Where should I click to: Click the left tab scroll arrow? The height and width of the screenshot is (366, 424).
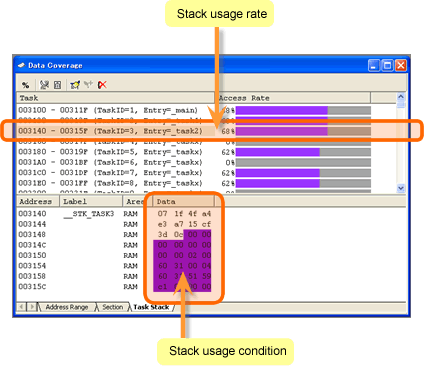21,306
